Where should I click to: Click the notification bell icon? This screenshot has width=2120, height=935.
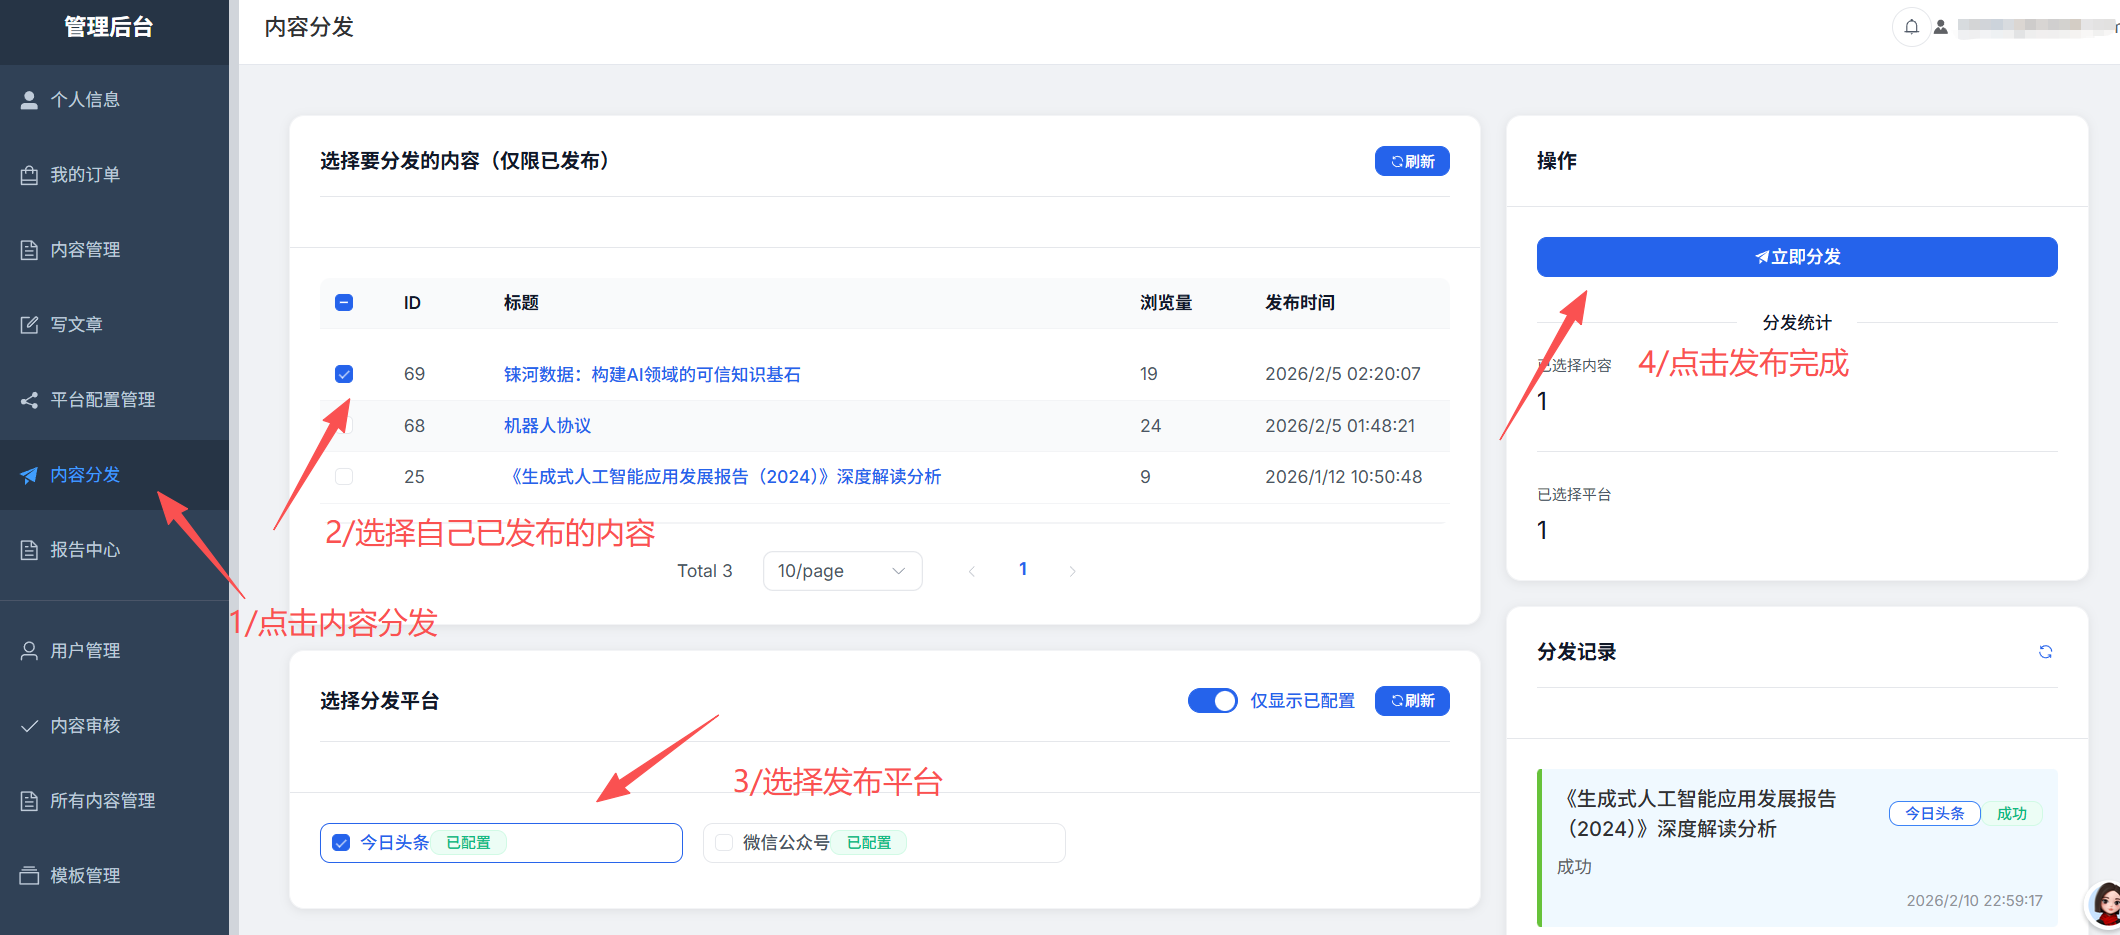(x=1911, y=27)
